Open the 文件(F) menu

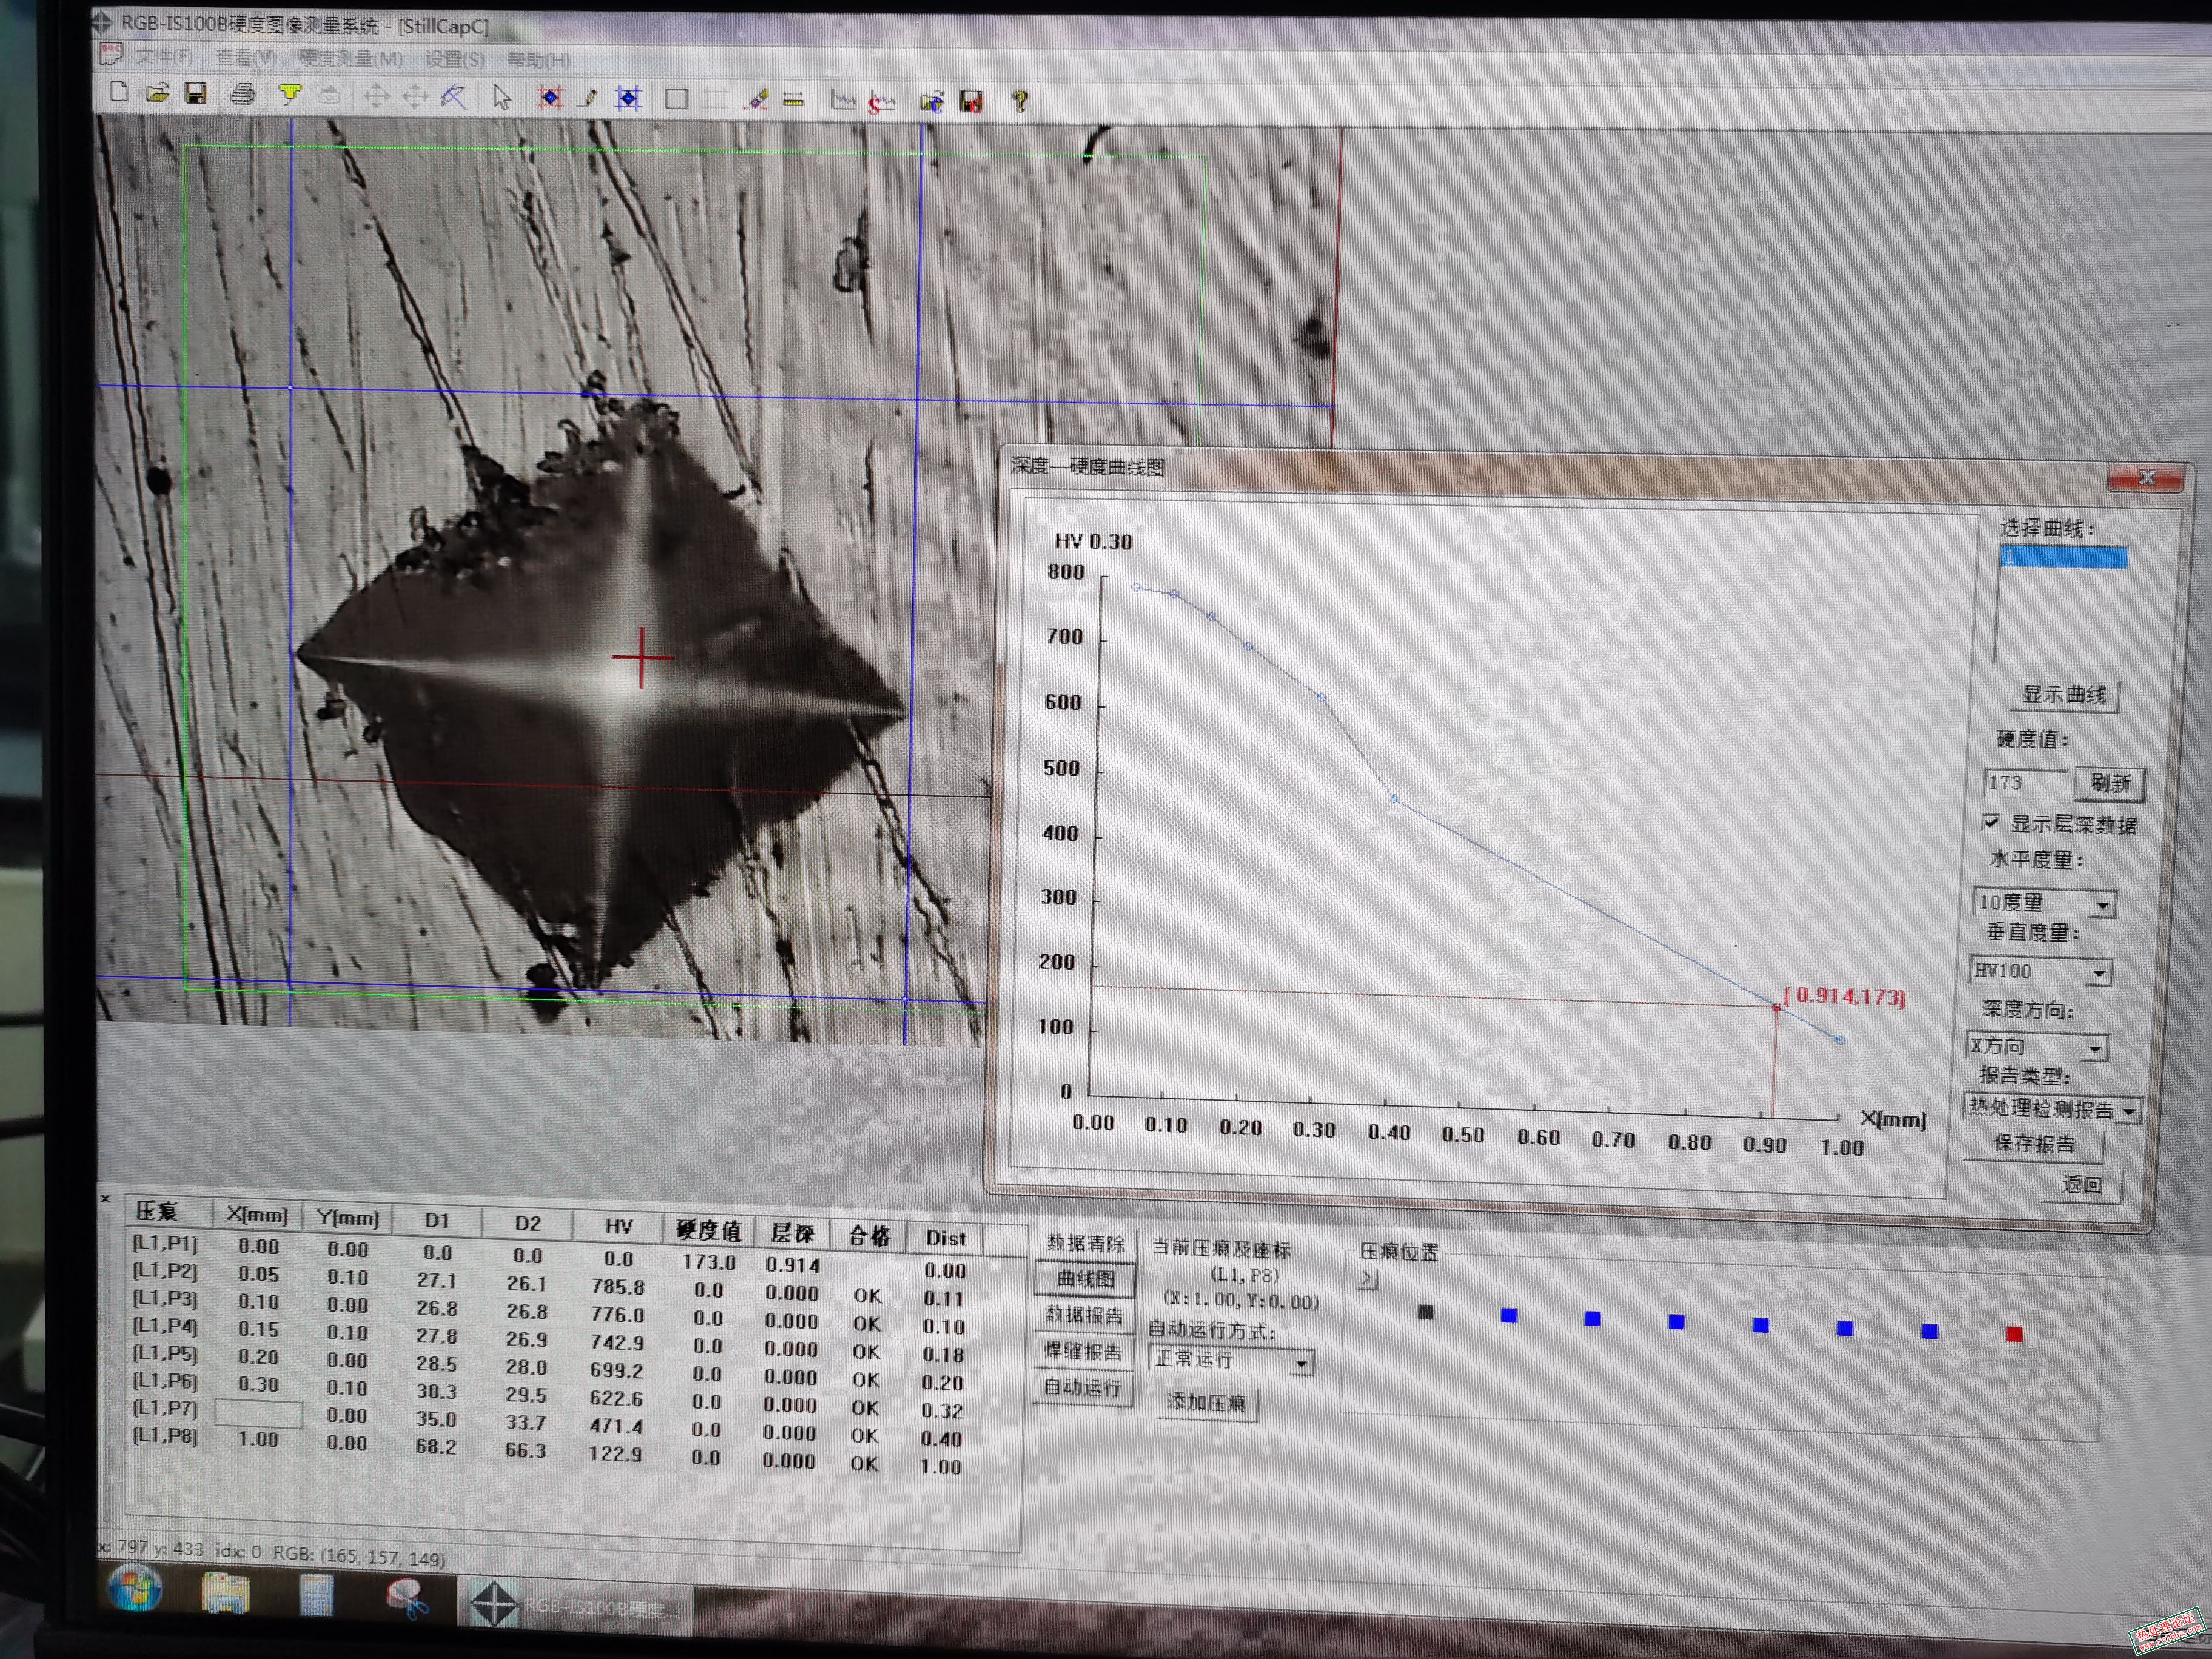163,57
